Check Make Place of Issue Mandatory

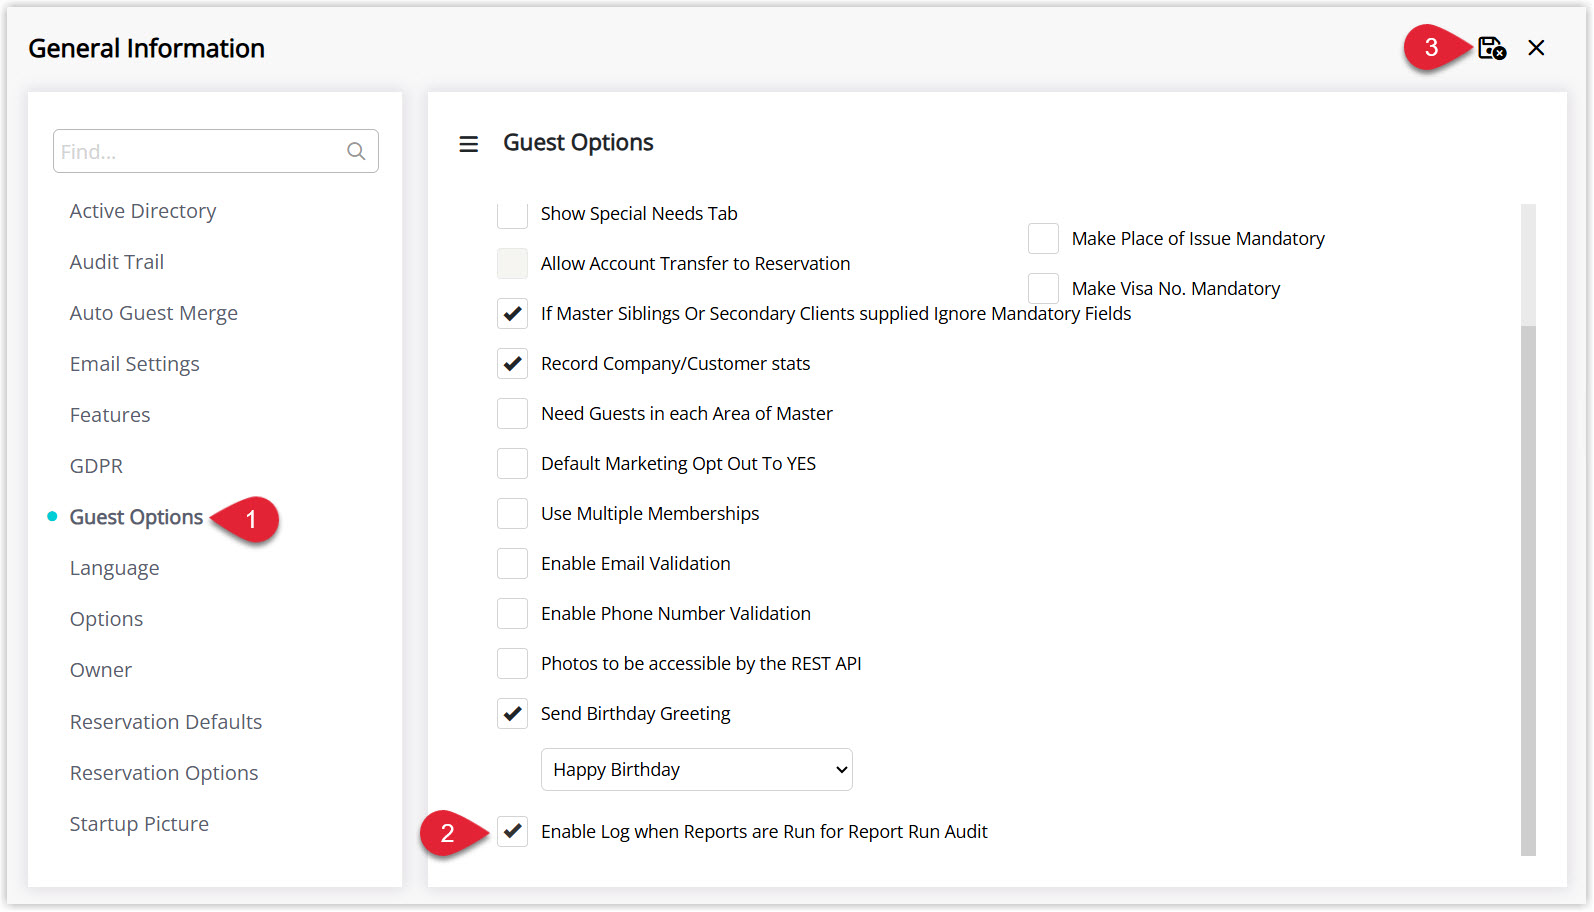pos(1043,238)
